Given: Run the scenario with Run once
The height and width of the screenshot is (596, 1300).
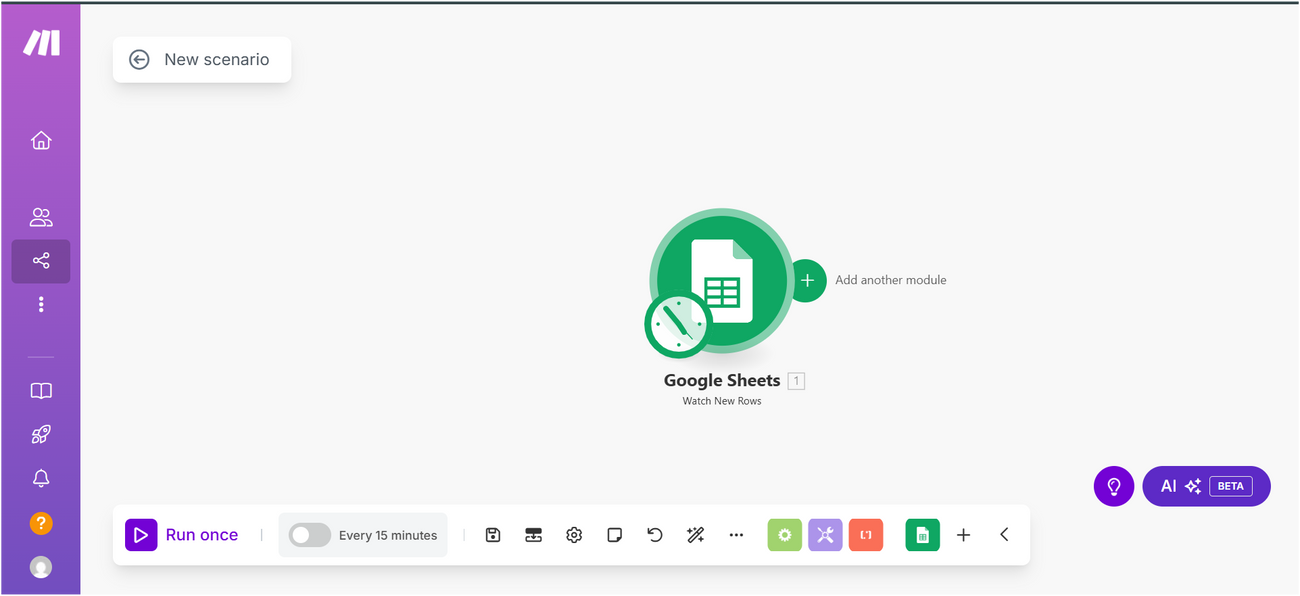Looking at the screenshot, I should click(x=182, y=535).
